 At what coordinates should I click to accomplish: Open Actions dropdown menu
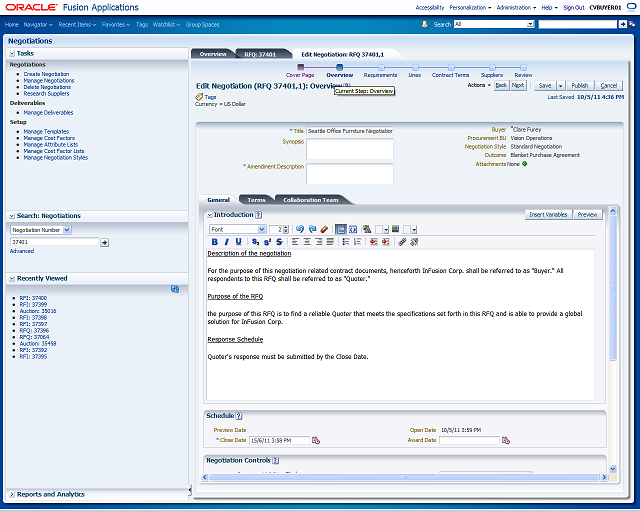click(479, 85)
